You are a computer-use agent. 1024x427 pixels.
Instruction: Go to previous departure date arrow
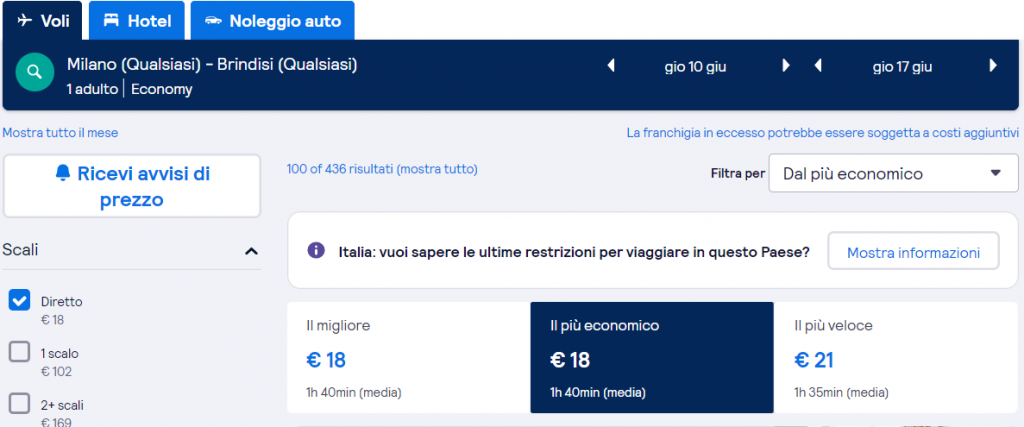(x=611, y=66)
